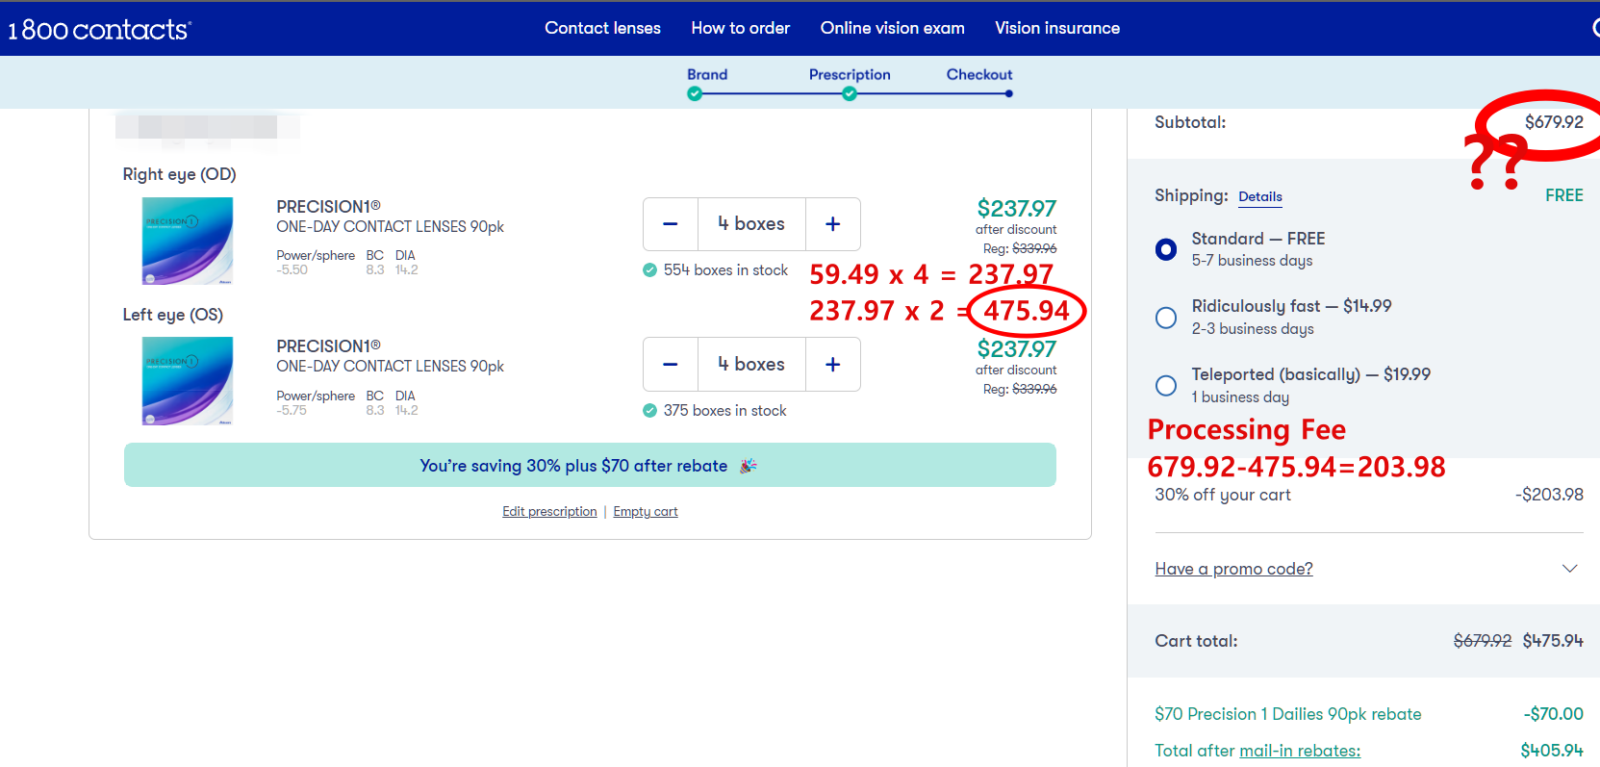Click the right eye PRECISION1 product name
This screenshot has width=1600, height=767.
coord(328,207)
